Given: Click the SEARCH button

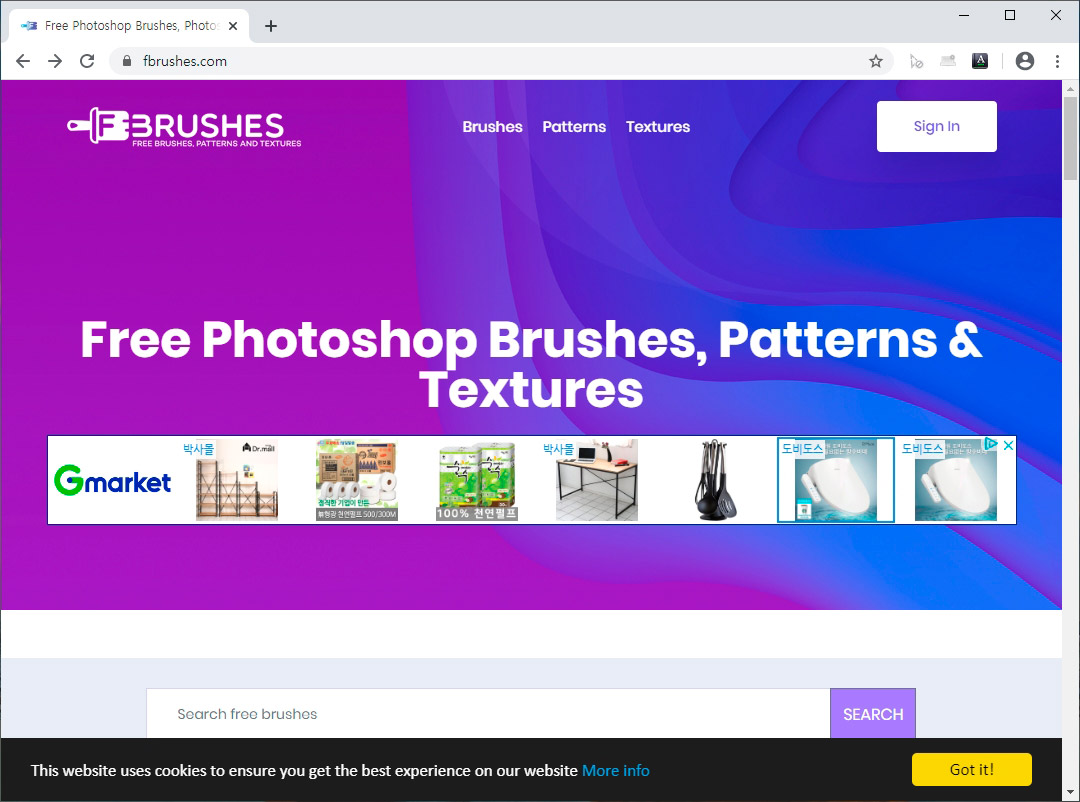Looking at the screenshot, I should pos(873,714).
